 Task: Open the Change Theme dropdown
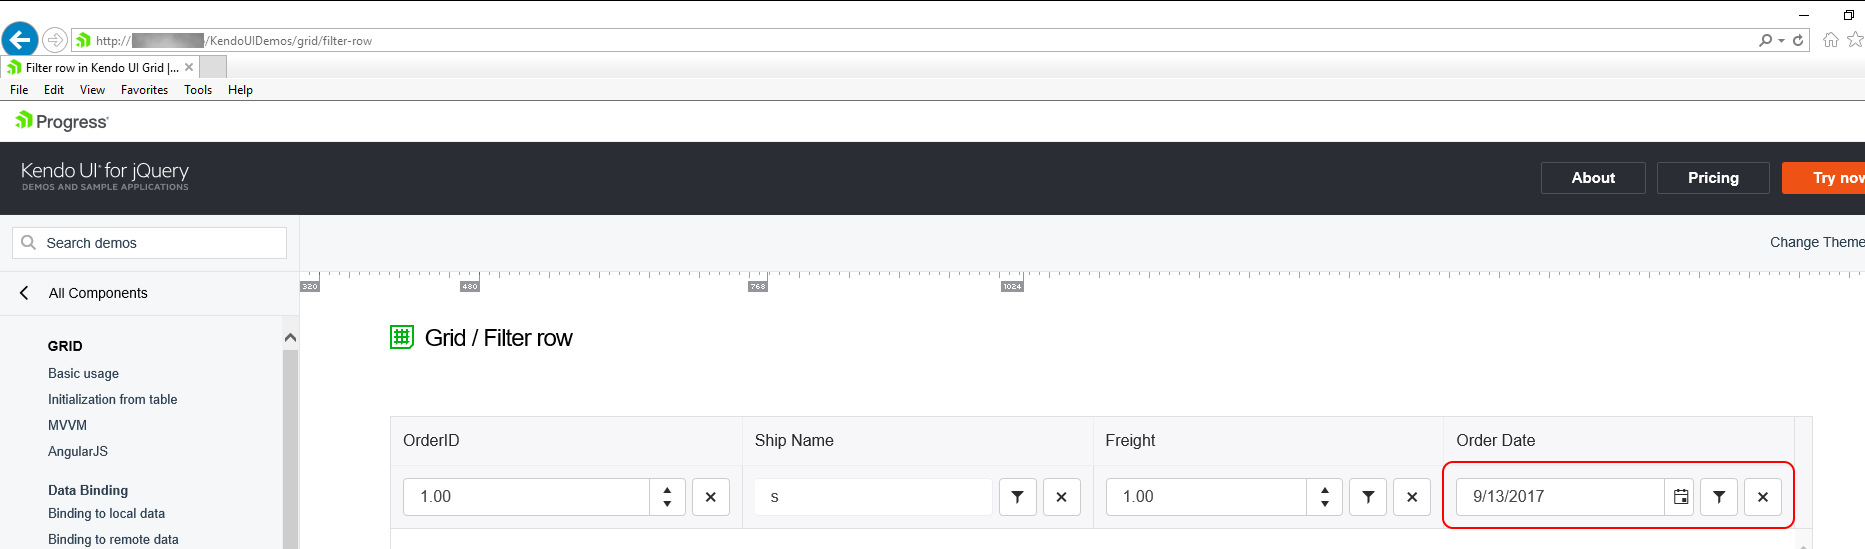pyautogui.click(x=1816, y=242)
